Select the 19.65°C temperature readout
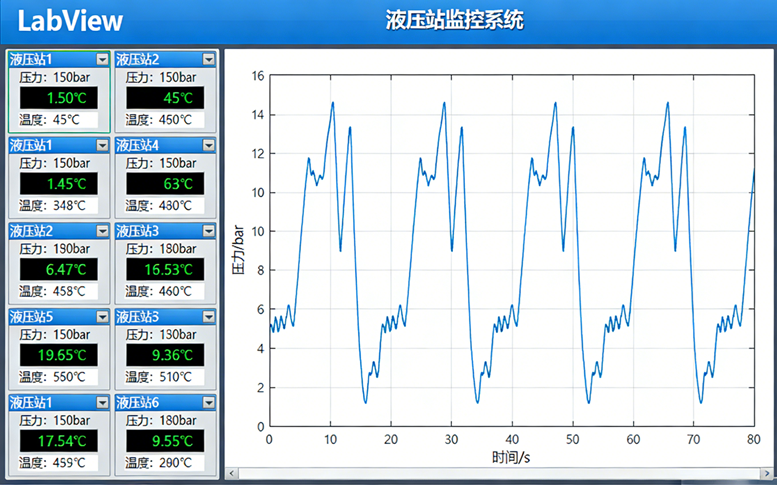 click(x=59, y=355)
